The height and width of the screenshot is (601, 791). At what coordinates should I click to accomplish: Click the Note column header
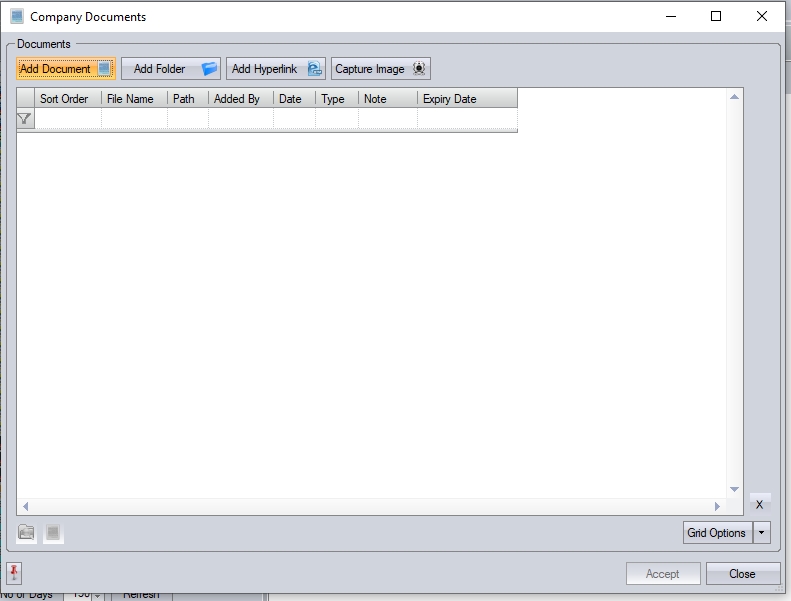point(388,98)
